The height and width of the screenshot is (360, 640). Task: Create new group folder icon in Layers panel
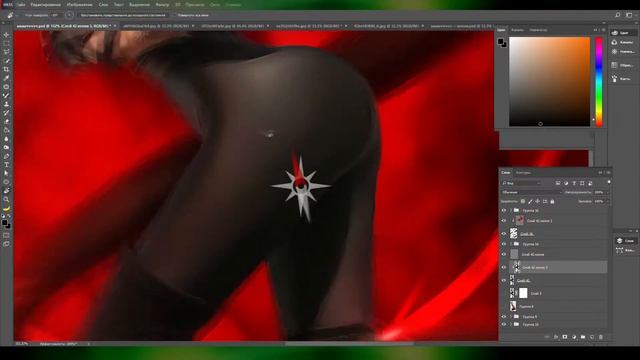coord(583,337)
